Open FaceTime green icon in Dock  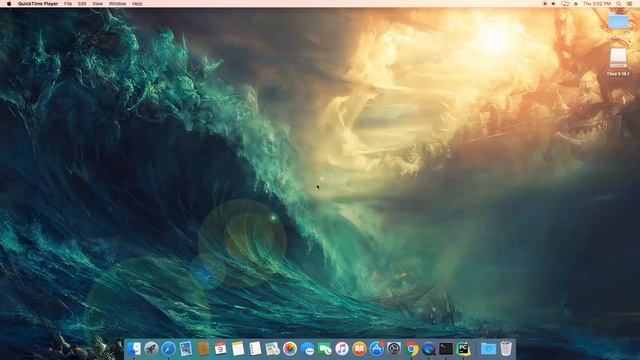(x=324, y=349)
